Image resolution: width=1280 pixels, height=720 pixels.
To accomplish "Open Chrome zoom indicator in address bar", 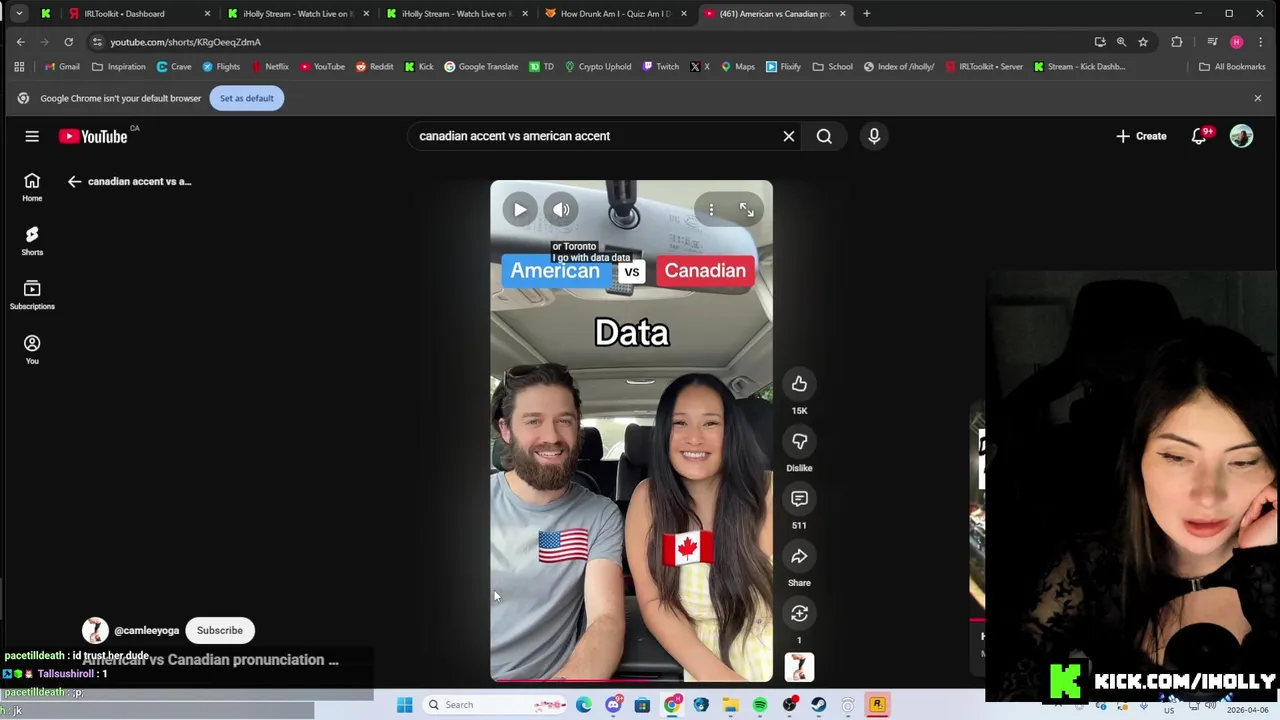I will pos(1121,42).
